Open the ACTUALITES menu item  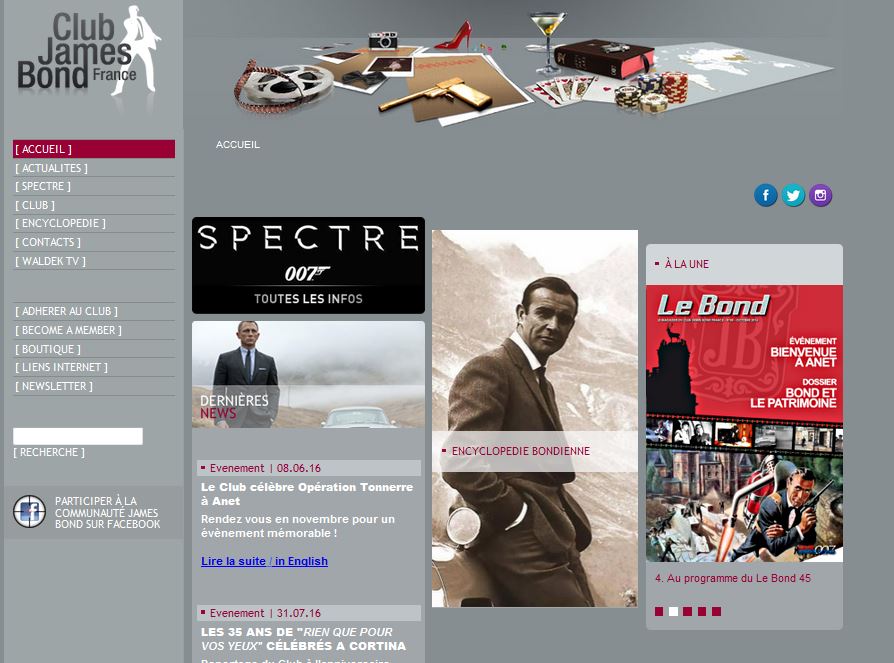tap(51, 168)
